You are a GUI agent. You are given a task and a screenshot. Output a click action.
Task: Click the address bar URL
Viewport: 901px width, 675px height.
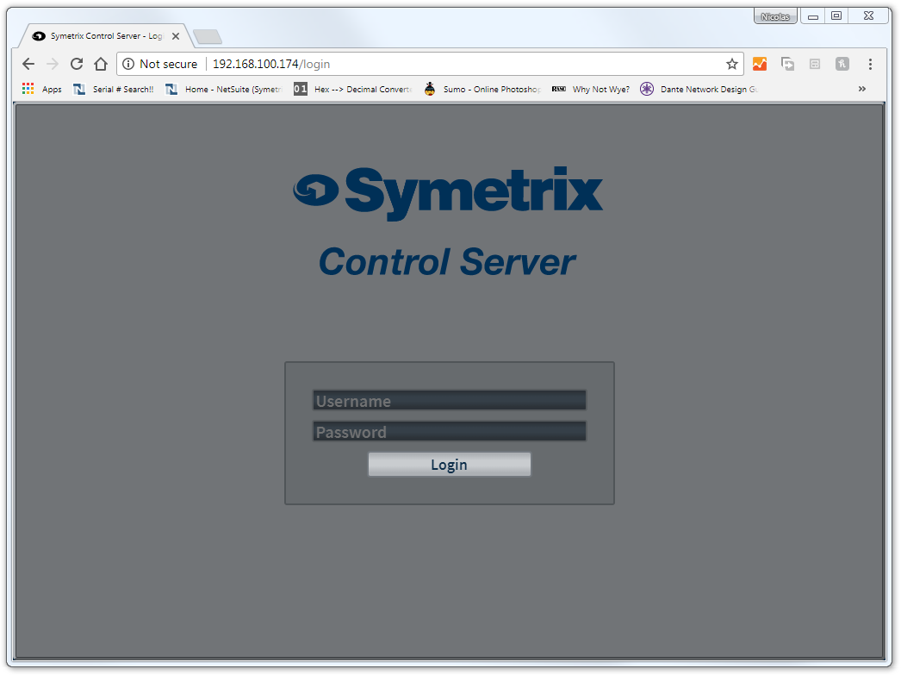tap(271, 64)
